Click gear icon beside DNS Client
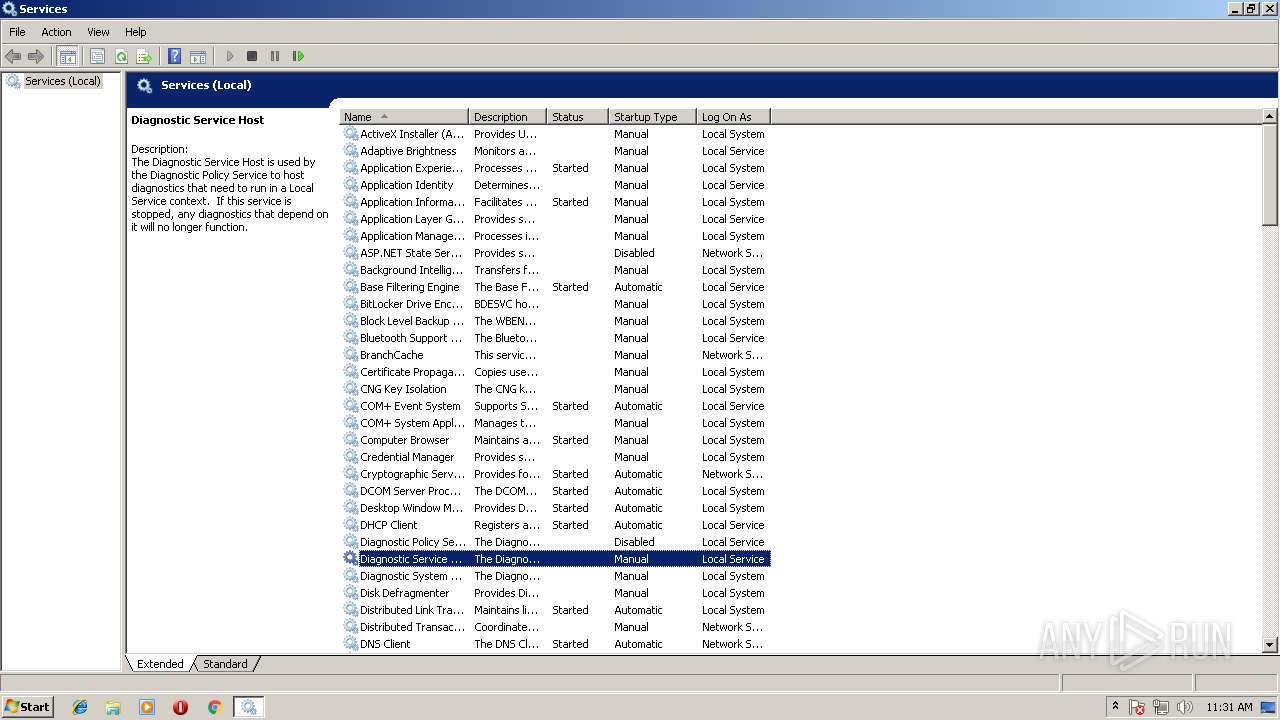This screenshot has height=720, width=1280. (x=351, y=644)
